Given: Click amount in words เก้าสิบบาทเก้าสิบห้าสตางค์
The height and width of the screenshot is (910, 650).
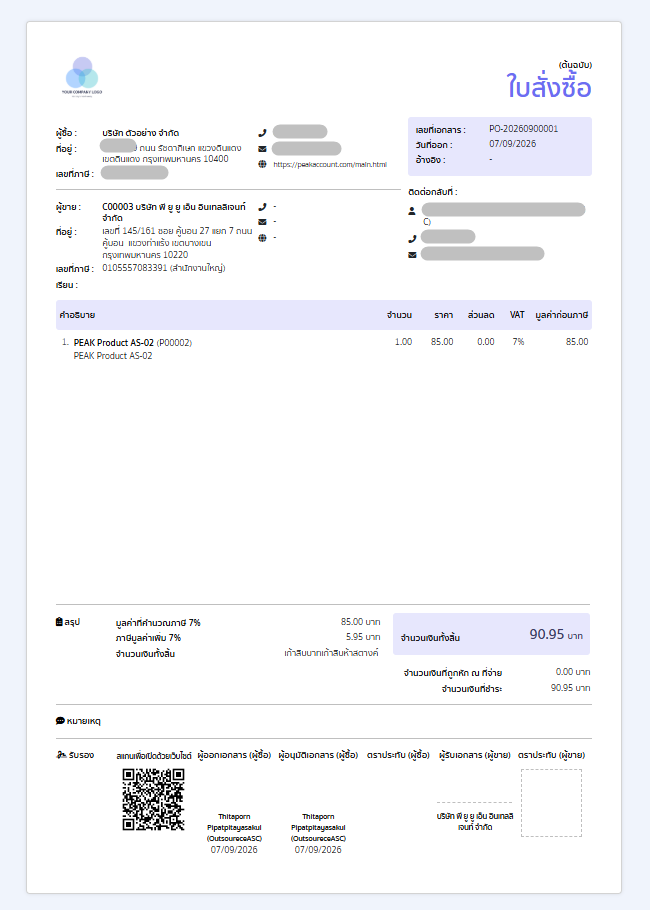Looking at the screenshot, I should [331, 653].
